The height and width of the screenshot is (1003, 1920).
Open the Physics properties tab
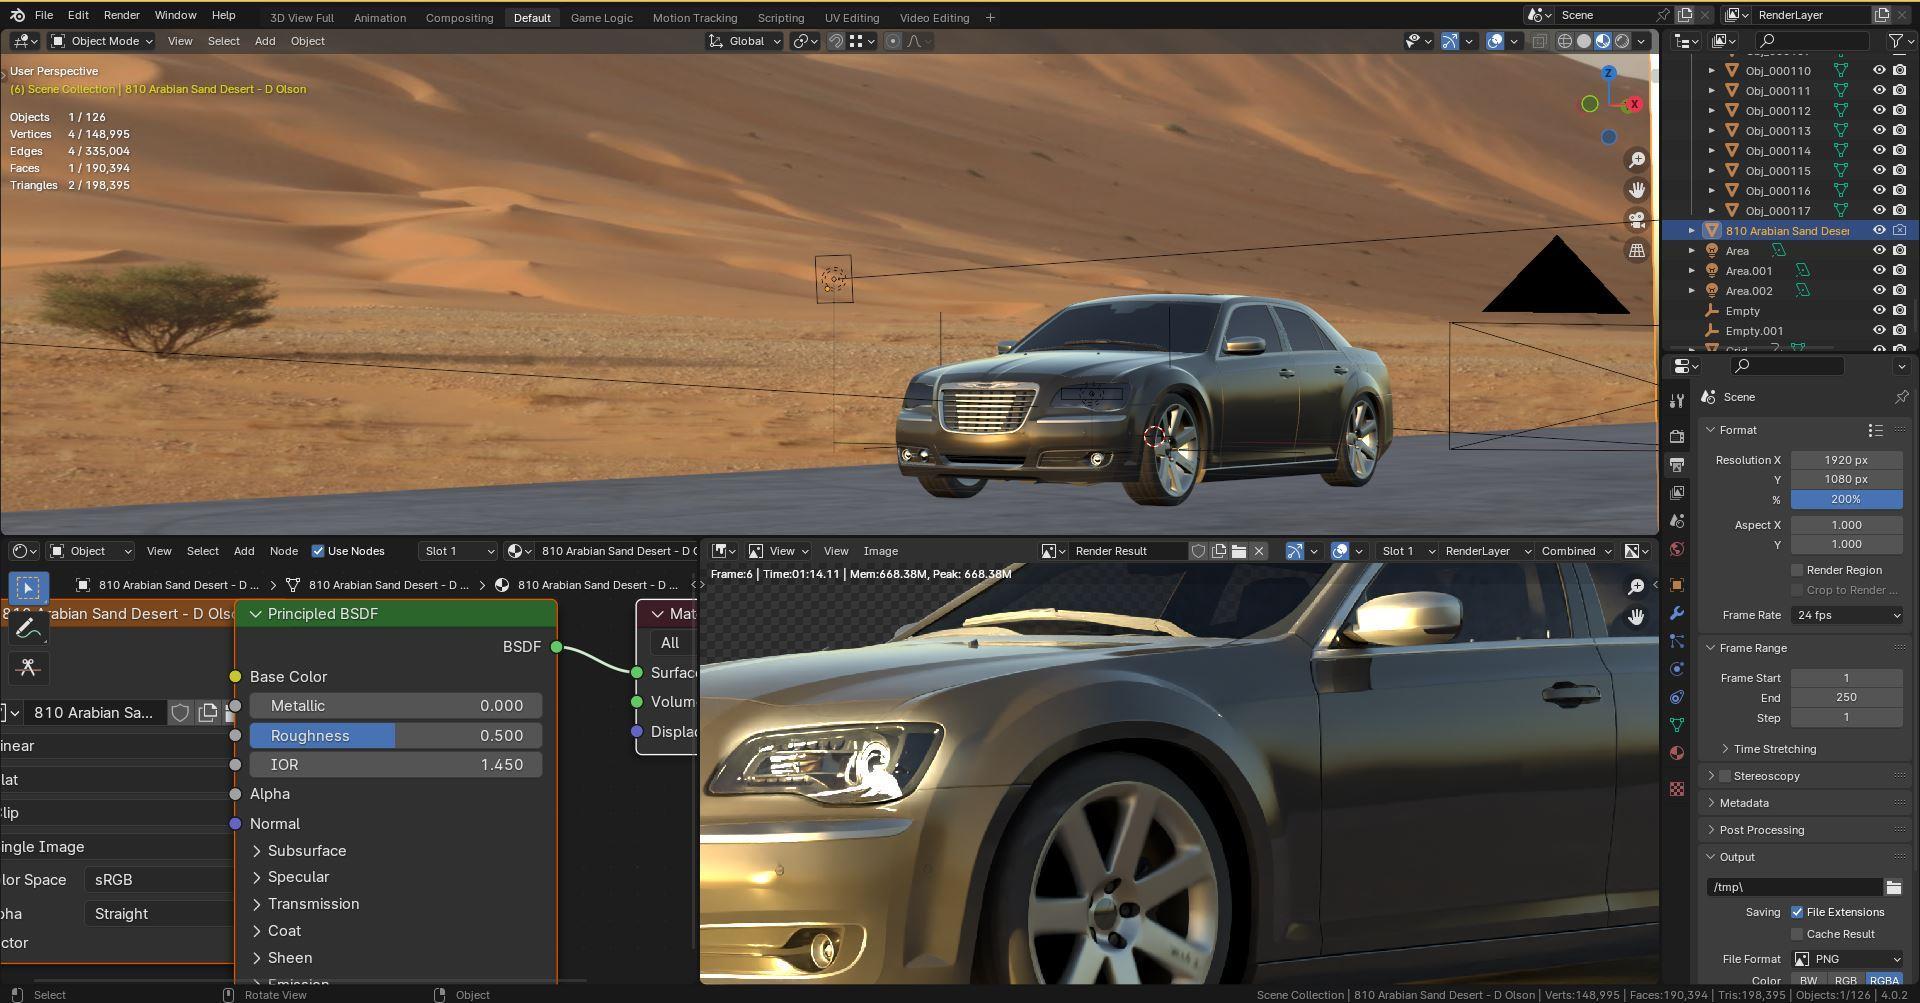[x=1677, y=669]
